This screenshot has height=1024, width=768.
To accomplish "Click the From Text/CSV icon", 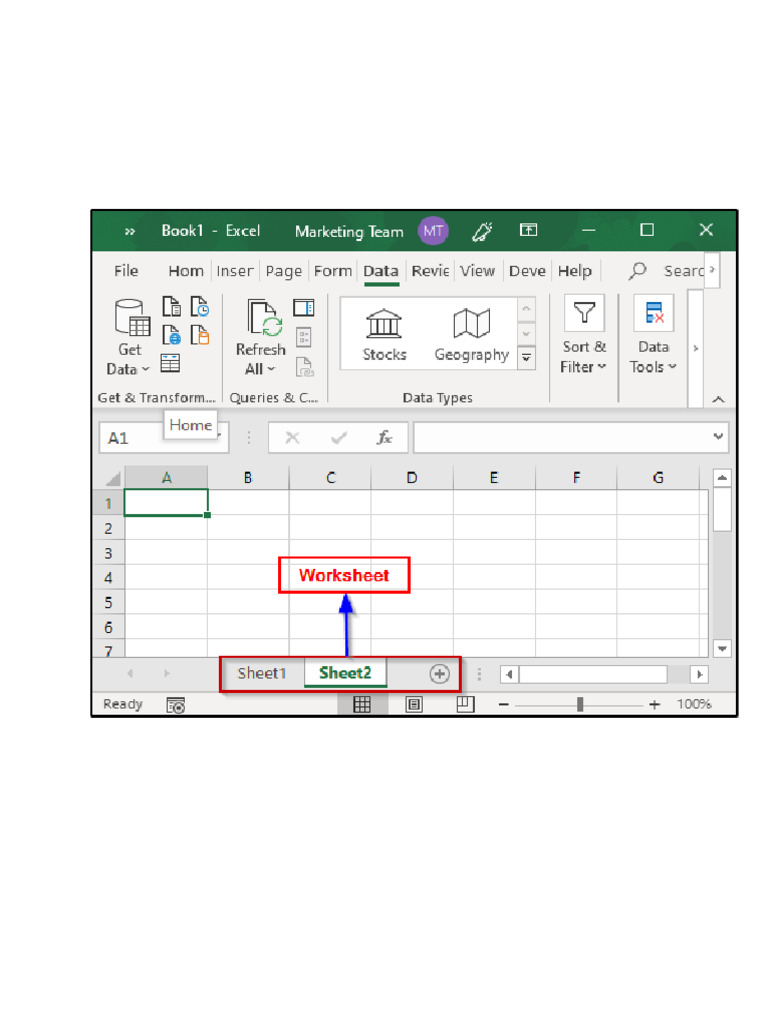I will point(171,306).
